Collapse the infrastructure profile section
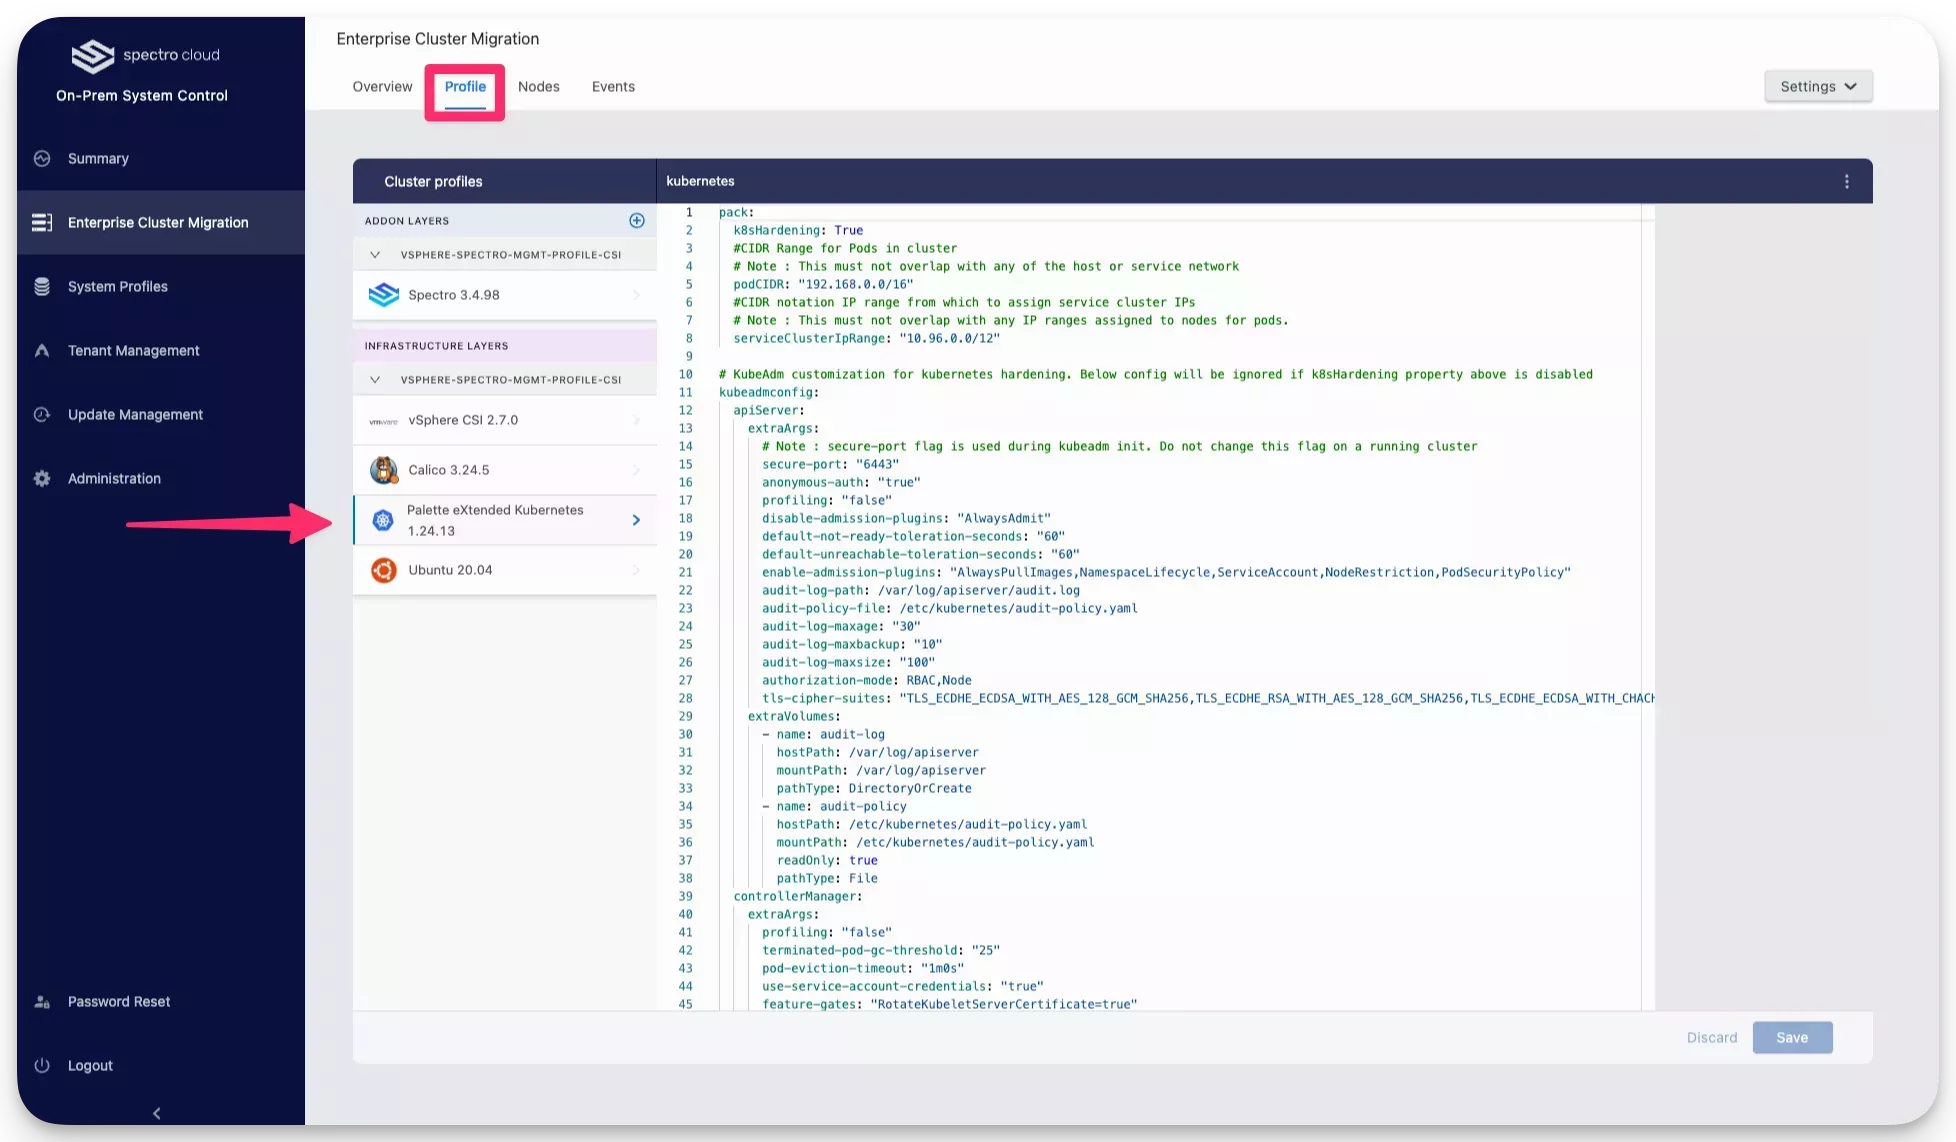Image resolution: width=1956 pixels, height=1142 pixels. click(375, 379)
